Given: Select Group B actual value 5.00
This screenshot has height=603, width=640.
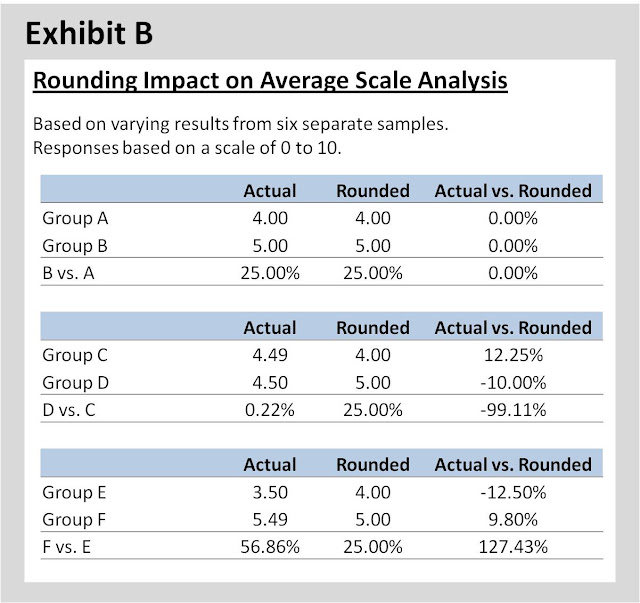Looking at the screenshot, I should [x=270, y=246].
